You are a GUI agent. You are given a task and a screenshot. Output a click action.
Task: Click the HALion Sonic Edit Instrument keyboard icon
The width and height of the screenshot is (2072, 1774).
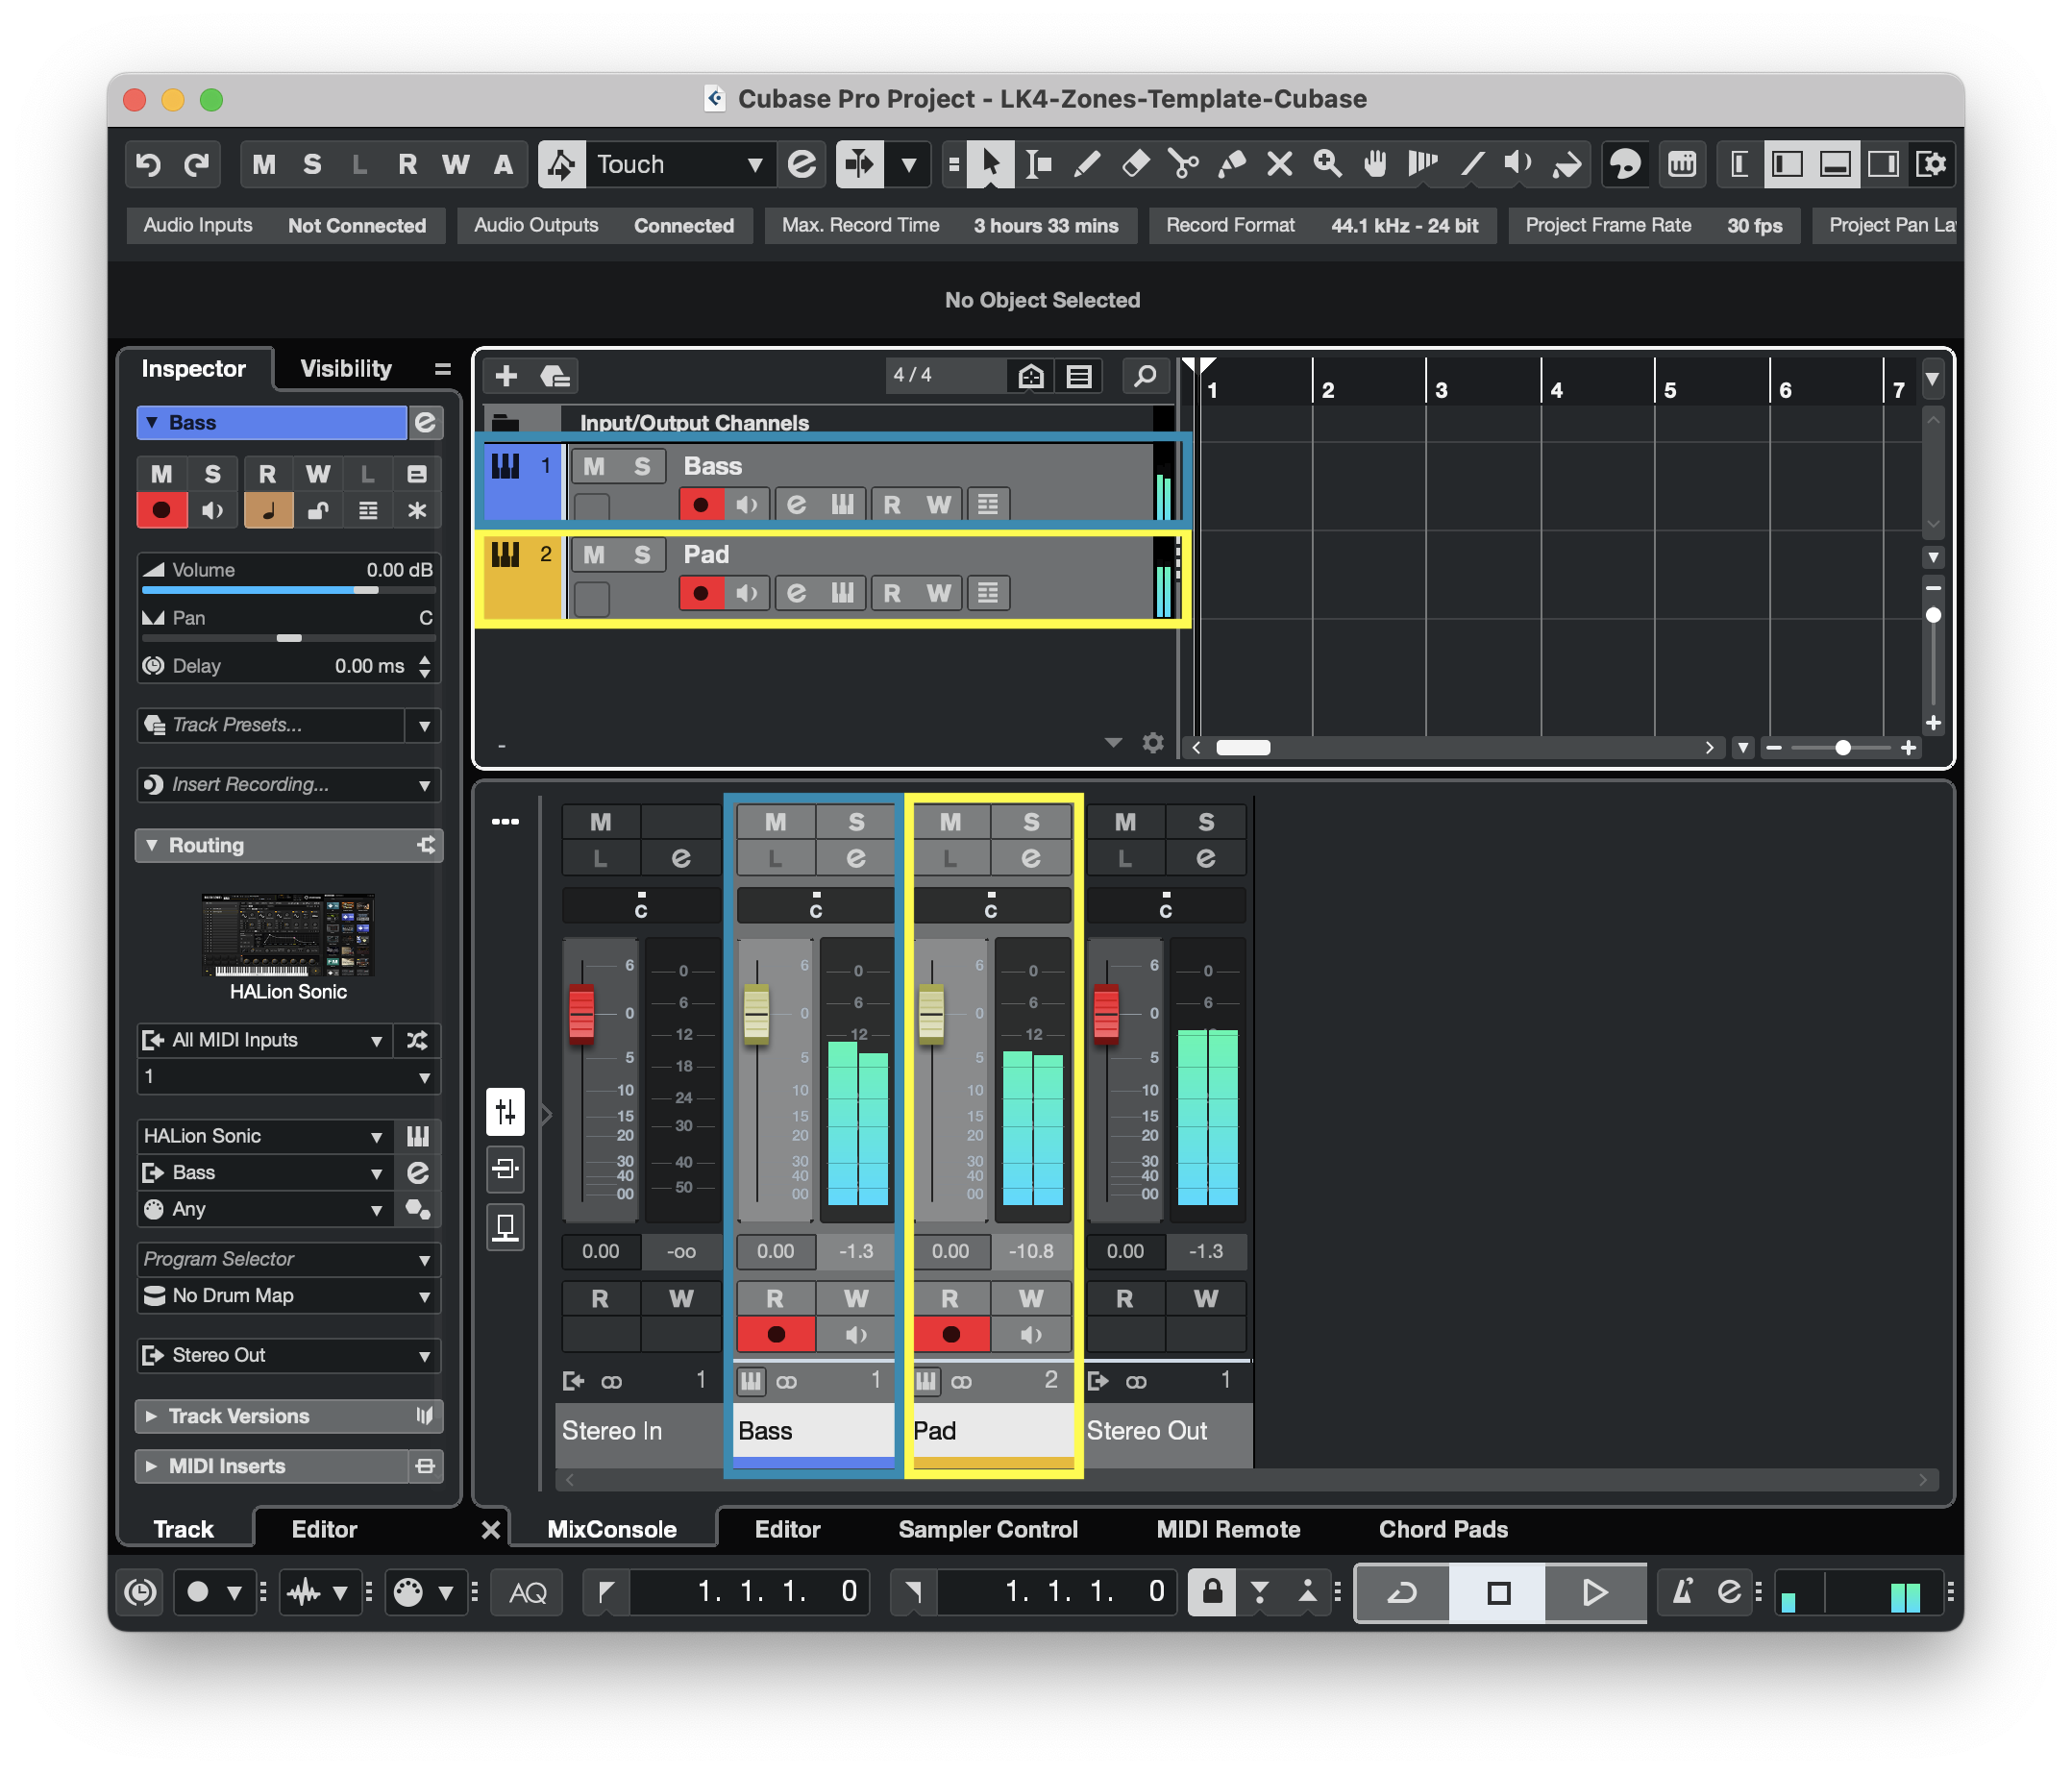[x=418, y=1136]
